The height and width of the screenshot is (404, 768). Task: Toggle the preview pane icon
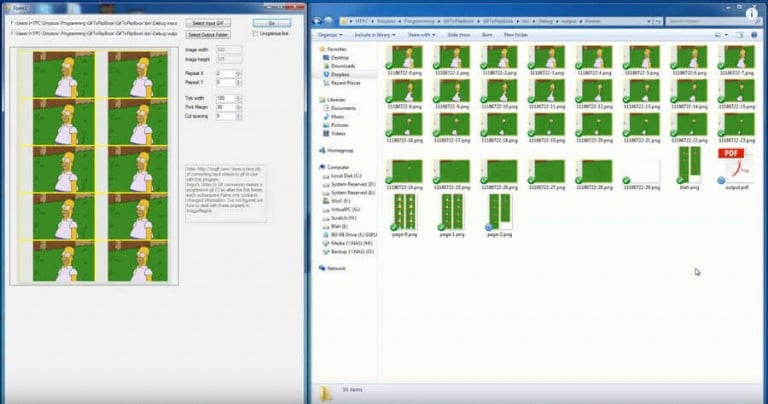point(740,35)
